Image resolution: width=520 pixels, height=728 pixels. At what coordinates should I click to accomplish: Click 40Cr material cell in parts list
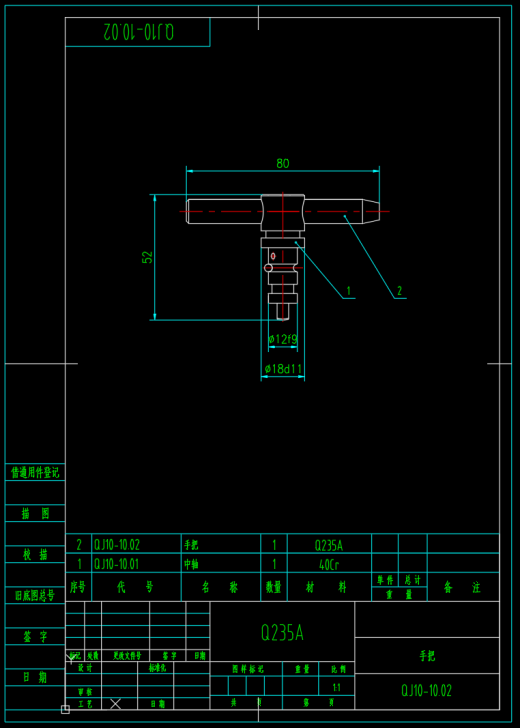pos(329,565)
